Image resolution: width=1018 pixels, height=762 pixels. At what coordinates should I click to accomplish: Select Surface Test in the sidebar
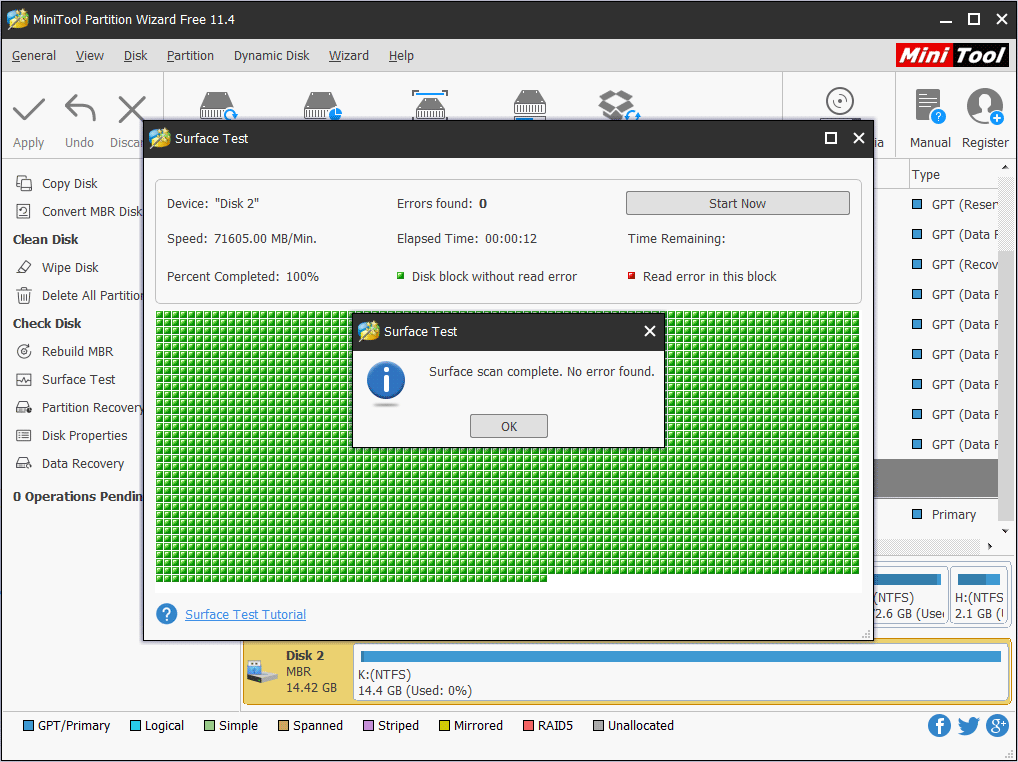[x=78, y=380]
